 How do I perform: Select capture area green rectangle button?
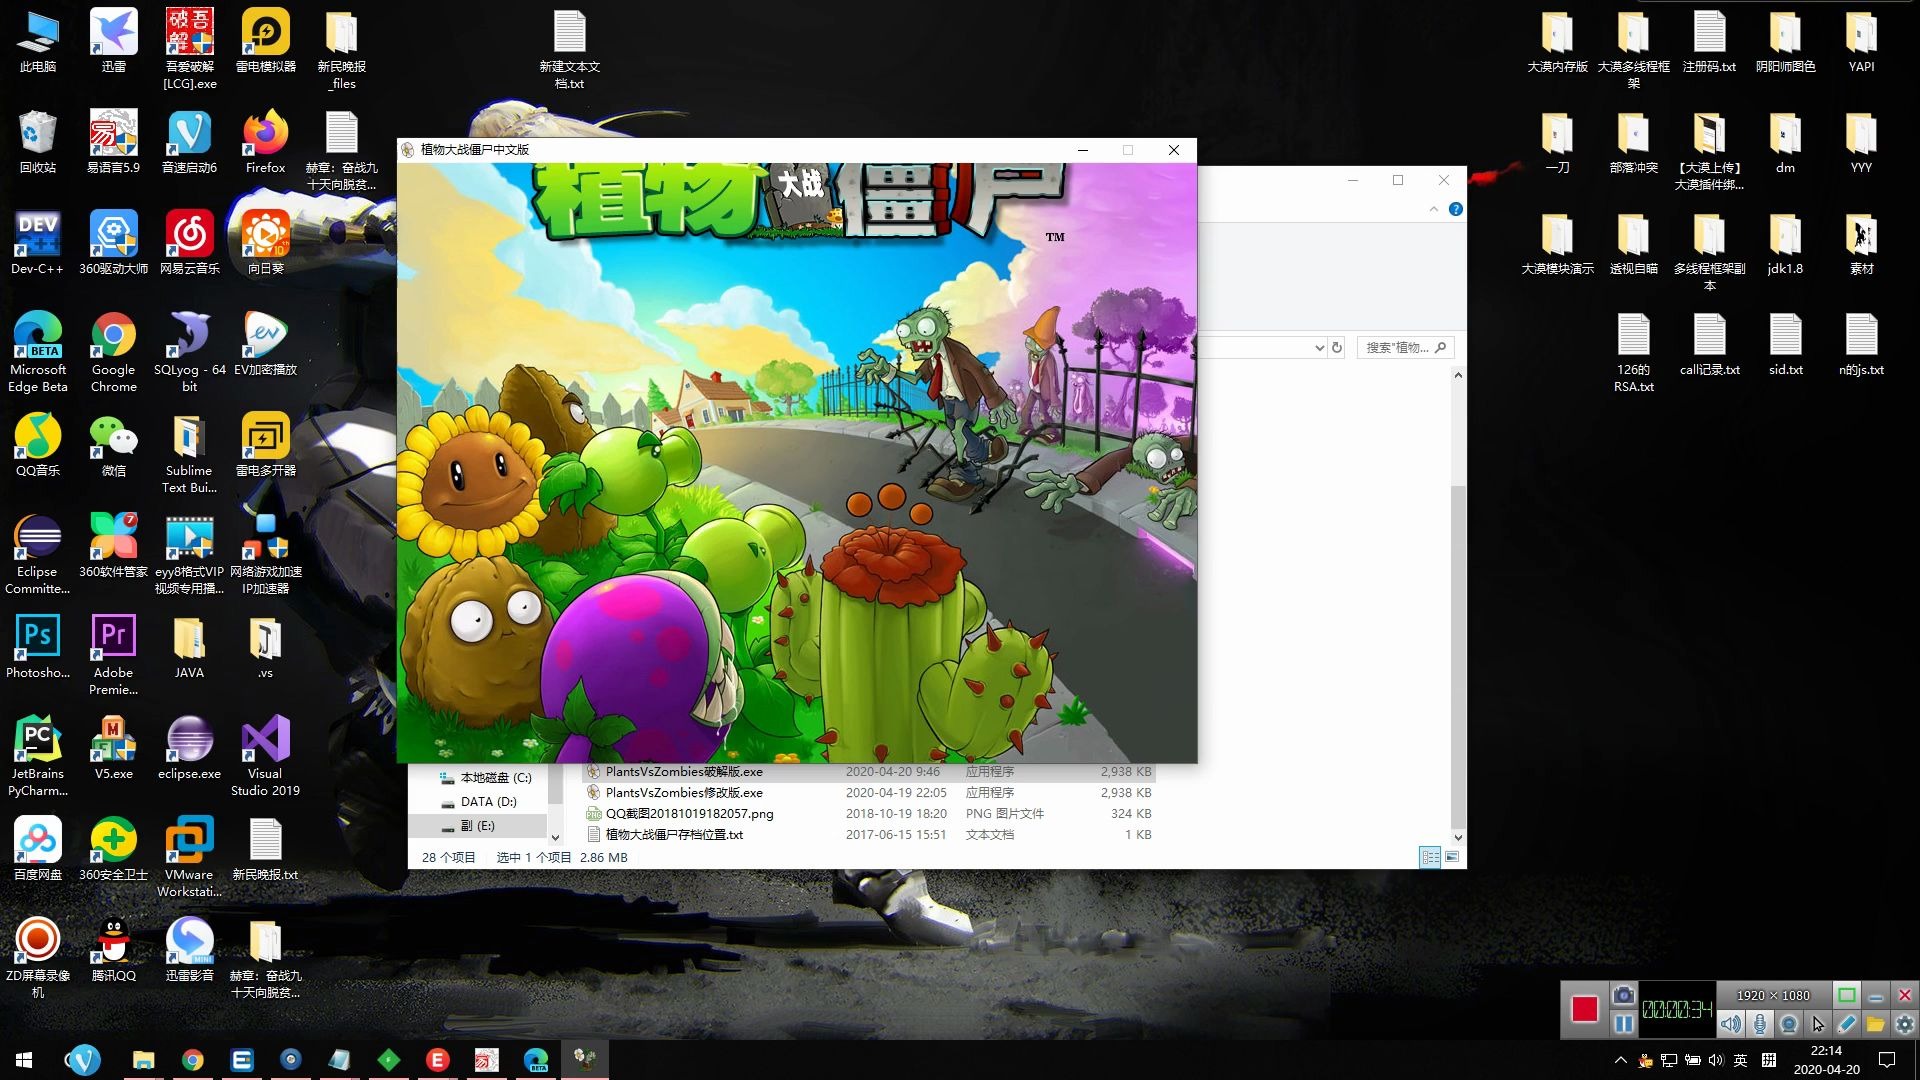pyautogui.click(x=1847, y=995)
